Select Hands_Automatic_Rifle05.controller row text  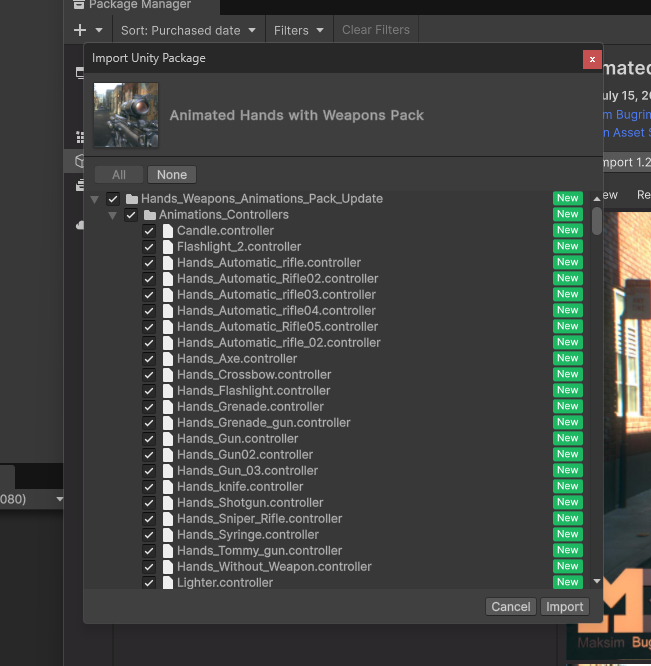click(x=278, y=327)
